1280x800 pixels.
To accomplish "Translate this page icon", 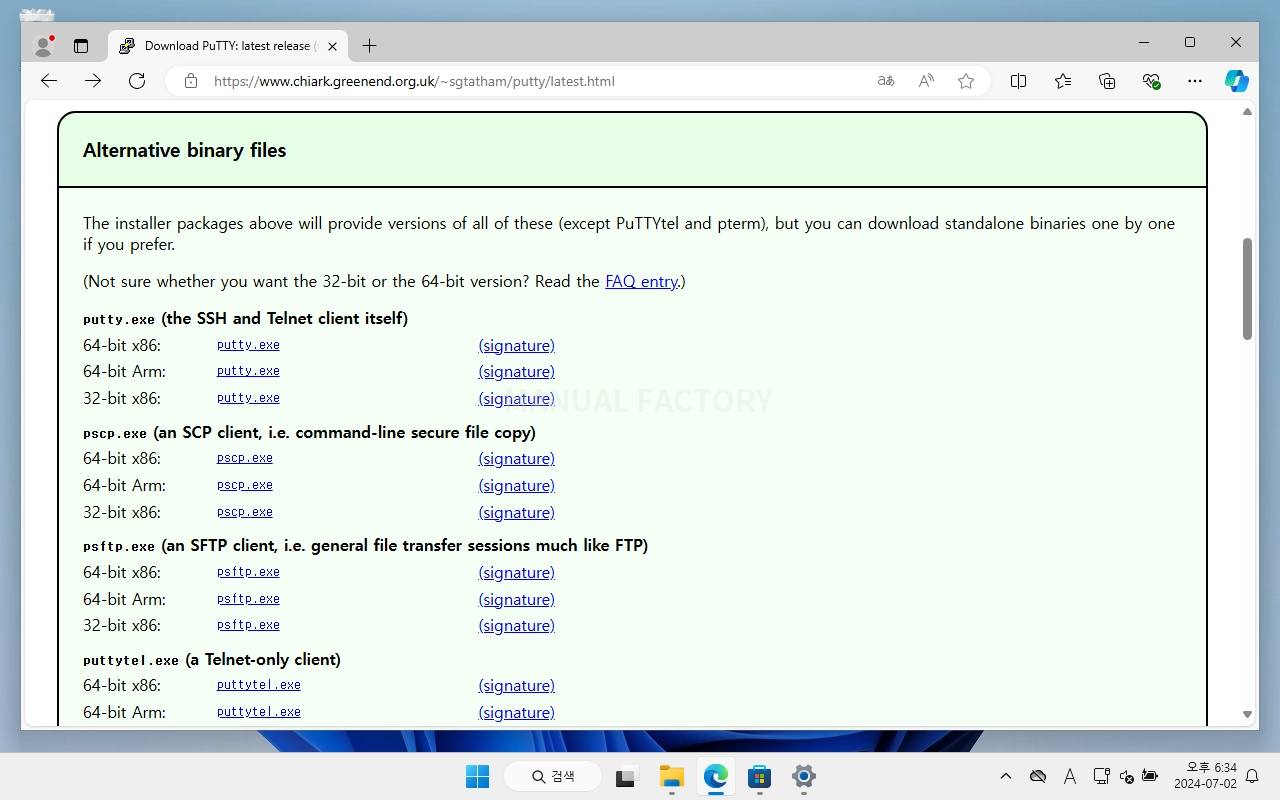I will tap(886, 81).
